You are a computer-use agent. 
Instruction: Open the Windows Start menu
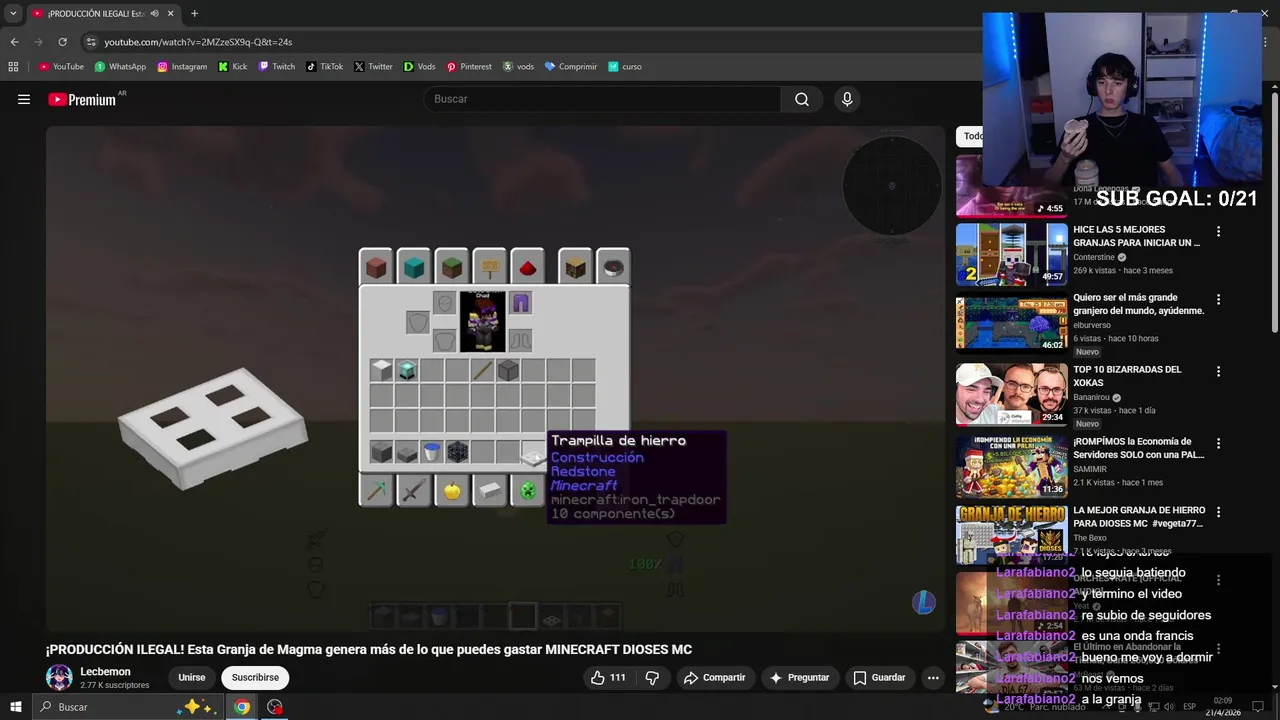coord(15,707)
